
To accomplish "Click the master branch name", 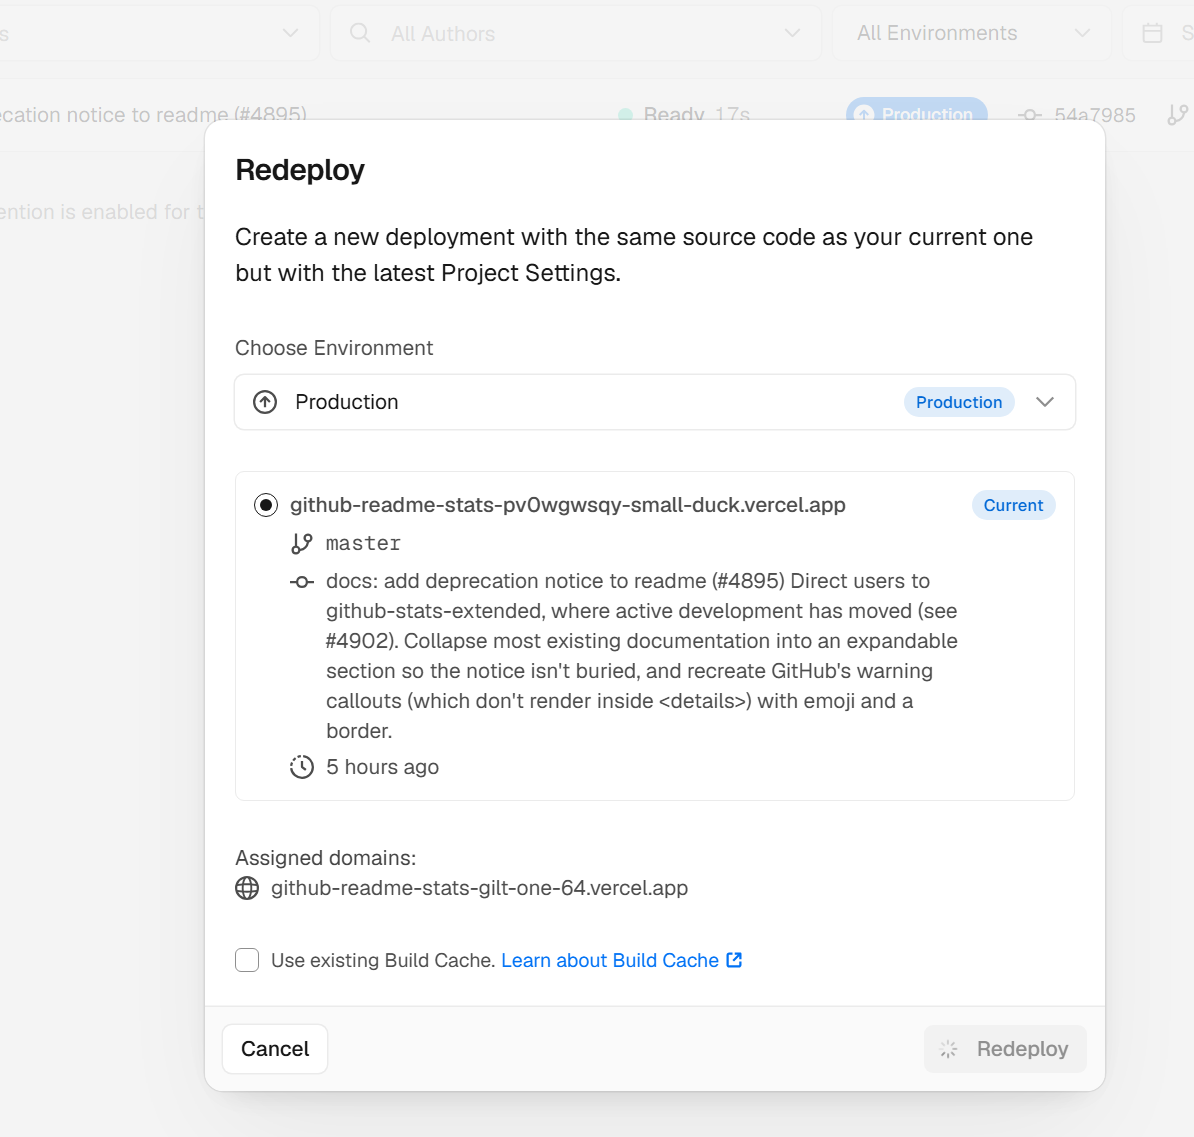I will [363, 543].
